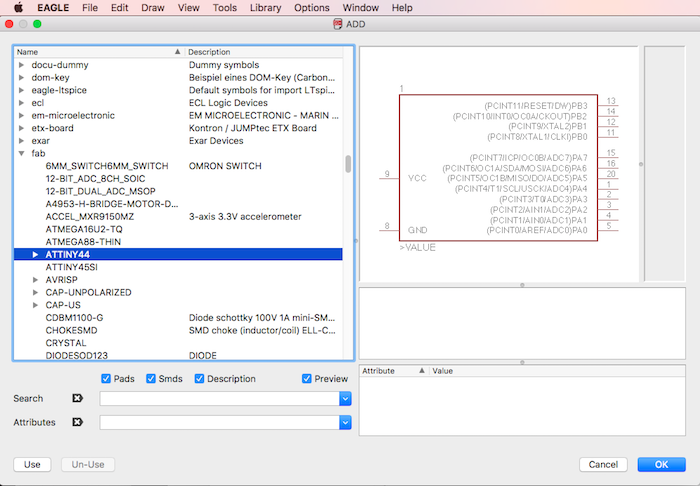Open the View menu

[x=188, y=8]
